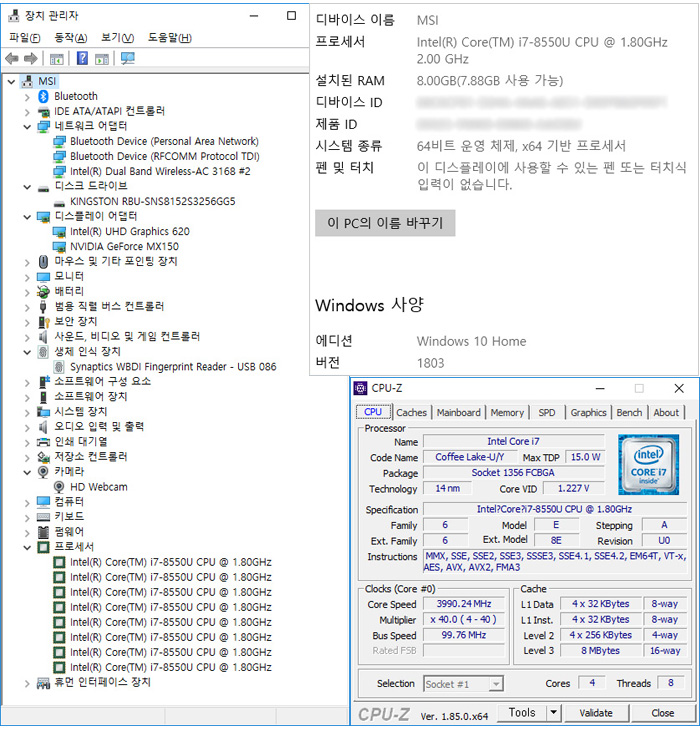Click the 인쇄 대기열 printer icon
The height and width of the screenshot is (730, 700).
43,442
